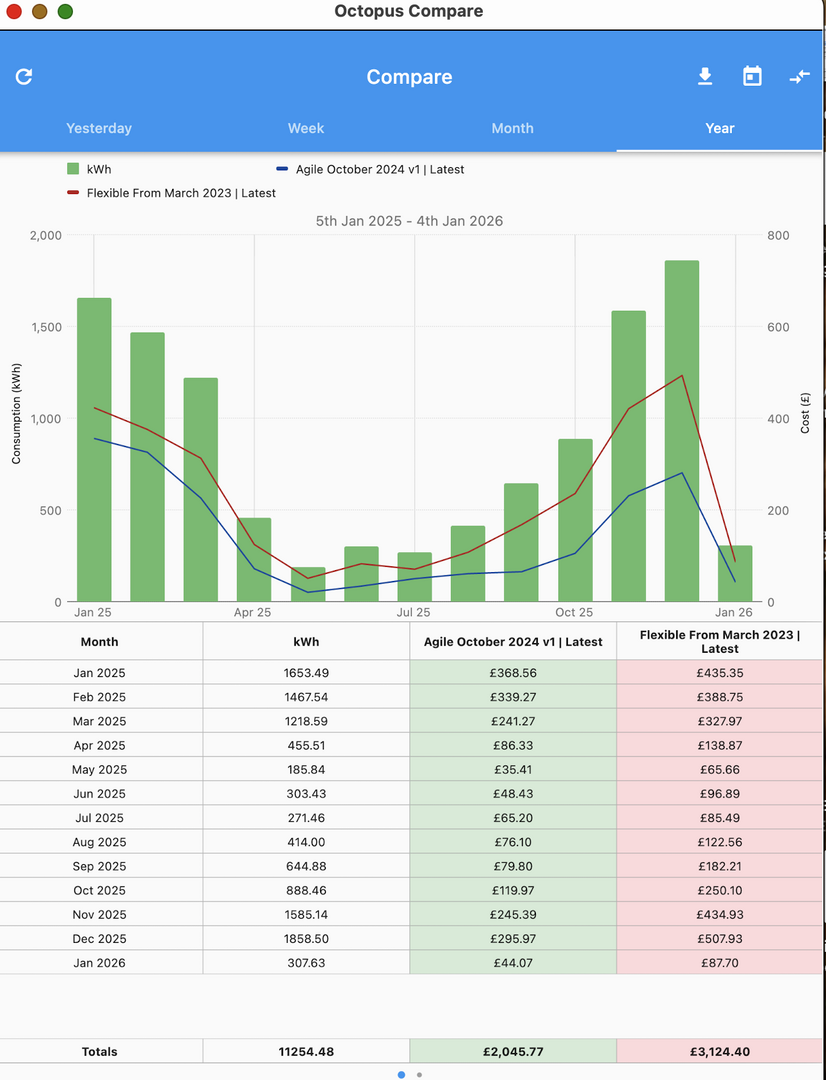Viewport: 826px width, 1080px height.
Task: Select the Month tab
Action: (512, 128)
